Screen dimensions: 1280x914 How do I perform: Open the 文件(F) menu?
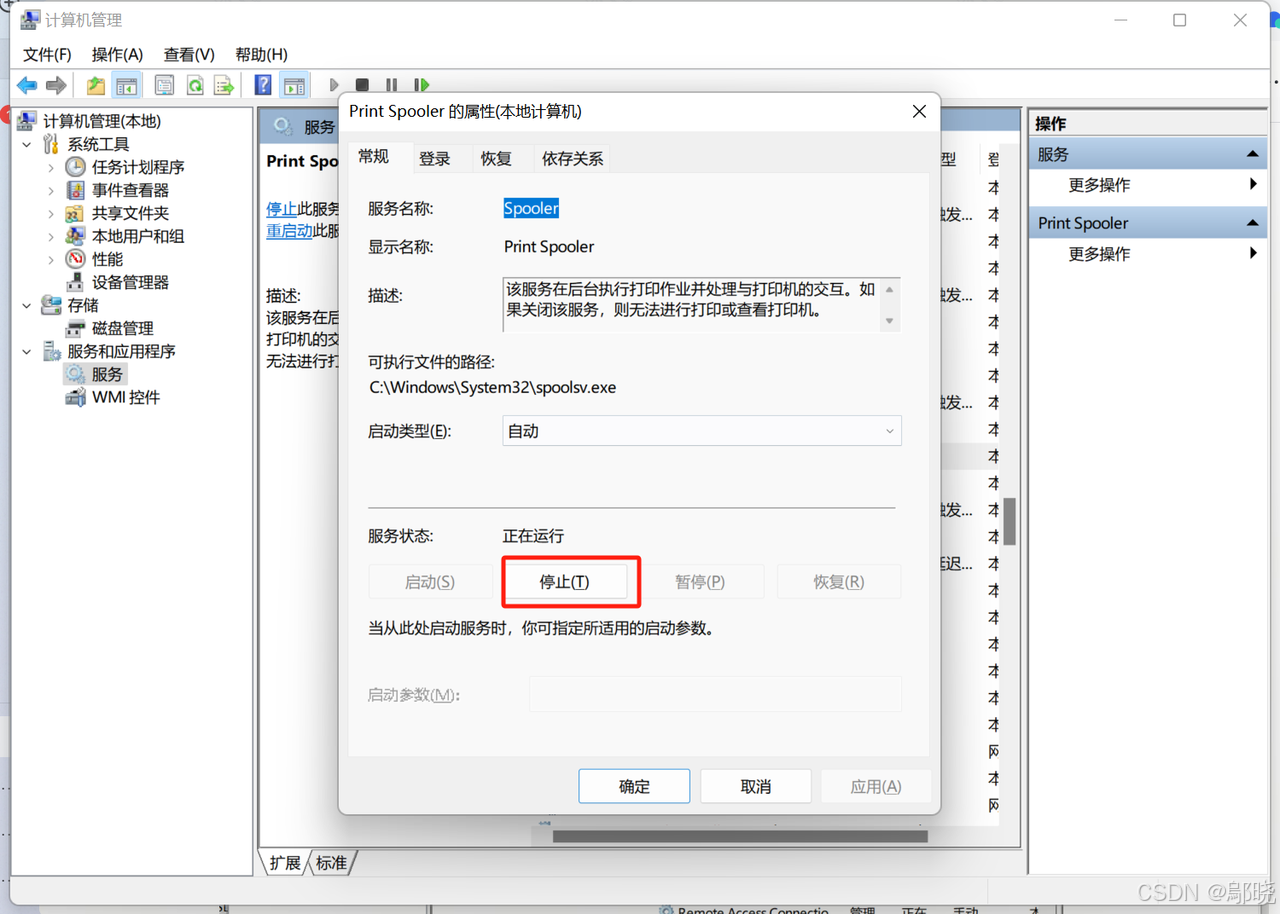[47, 54]
